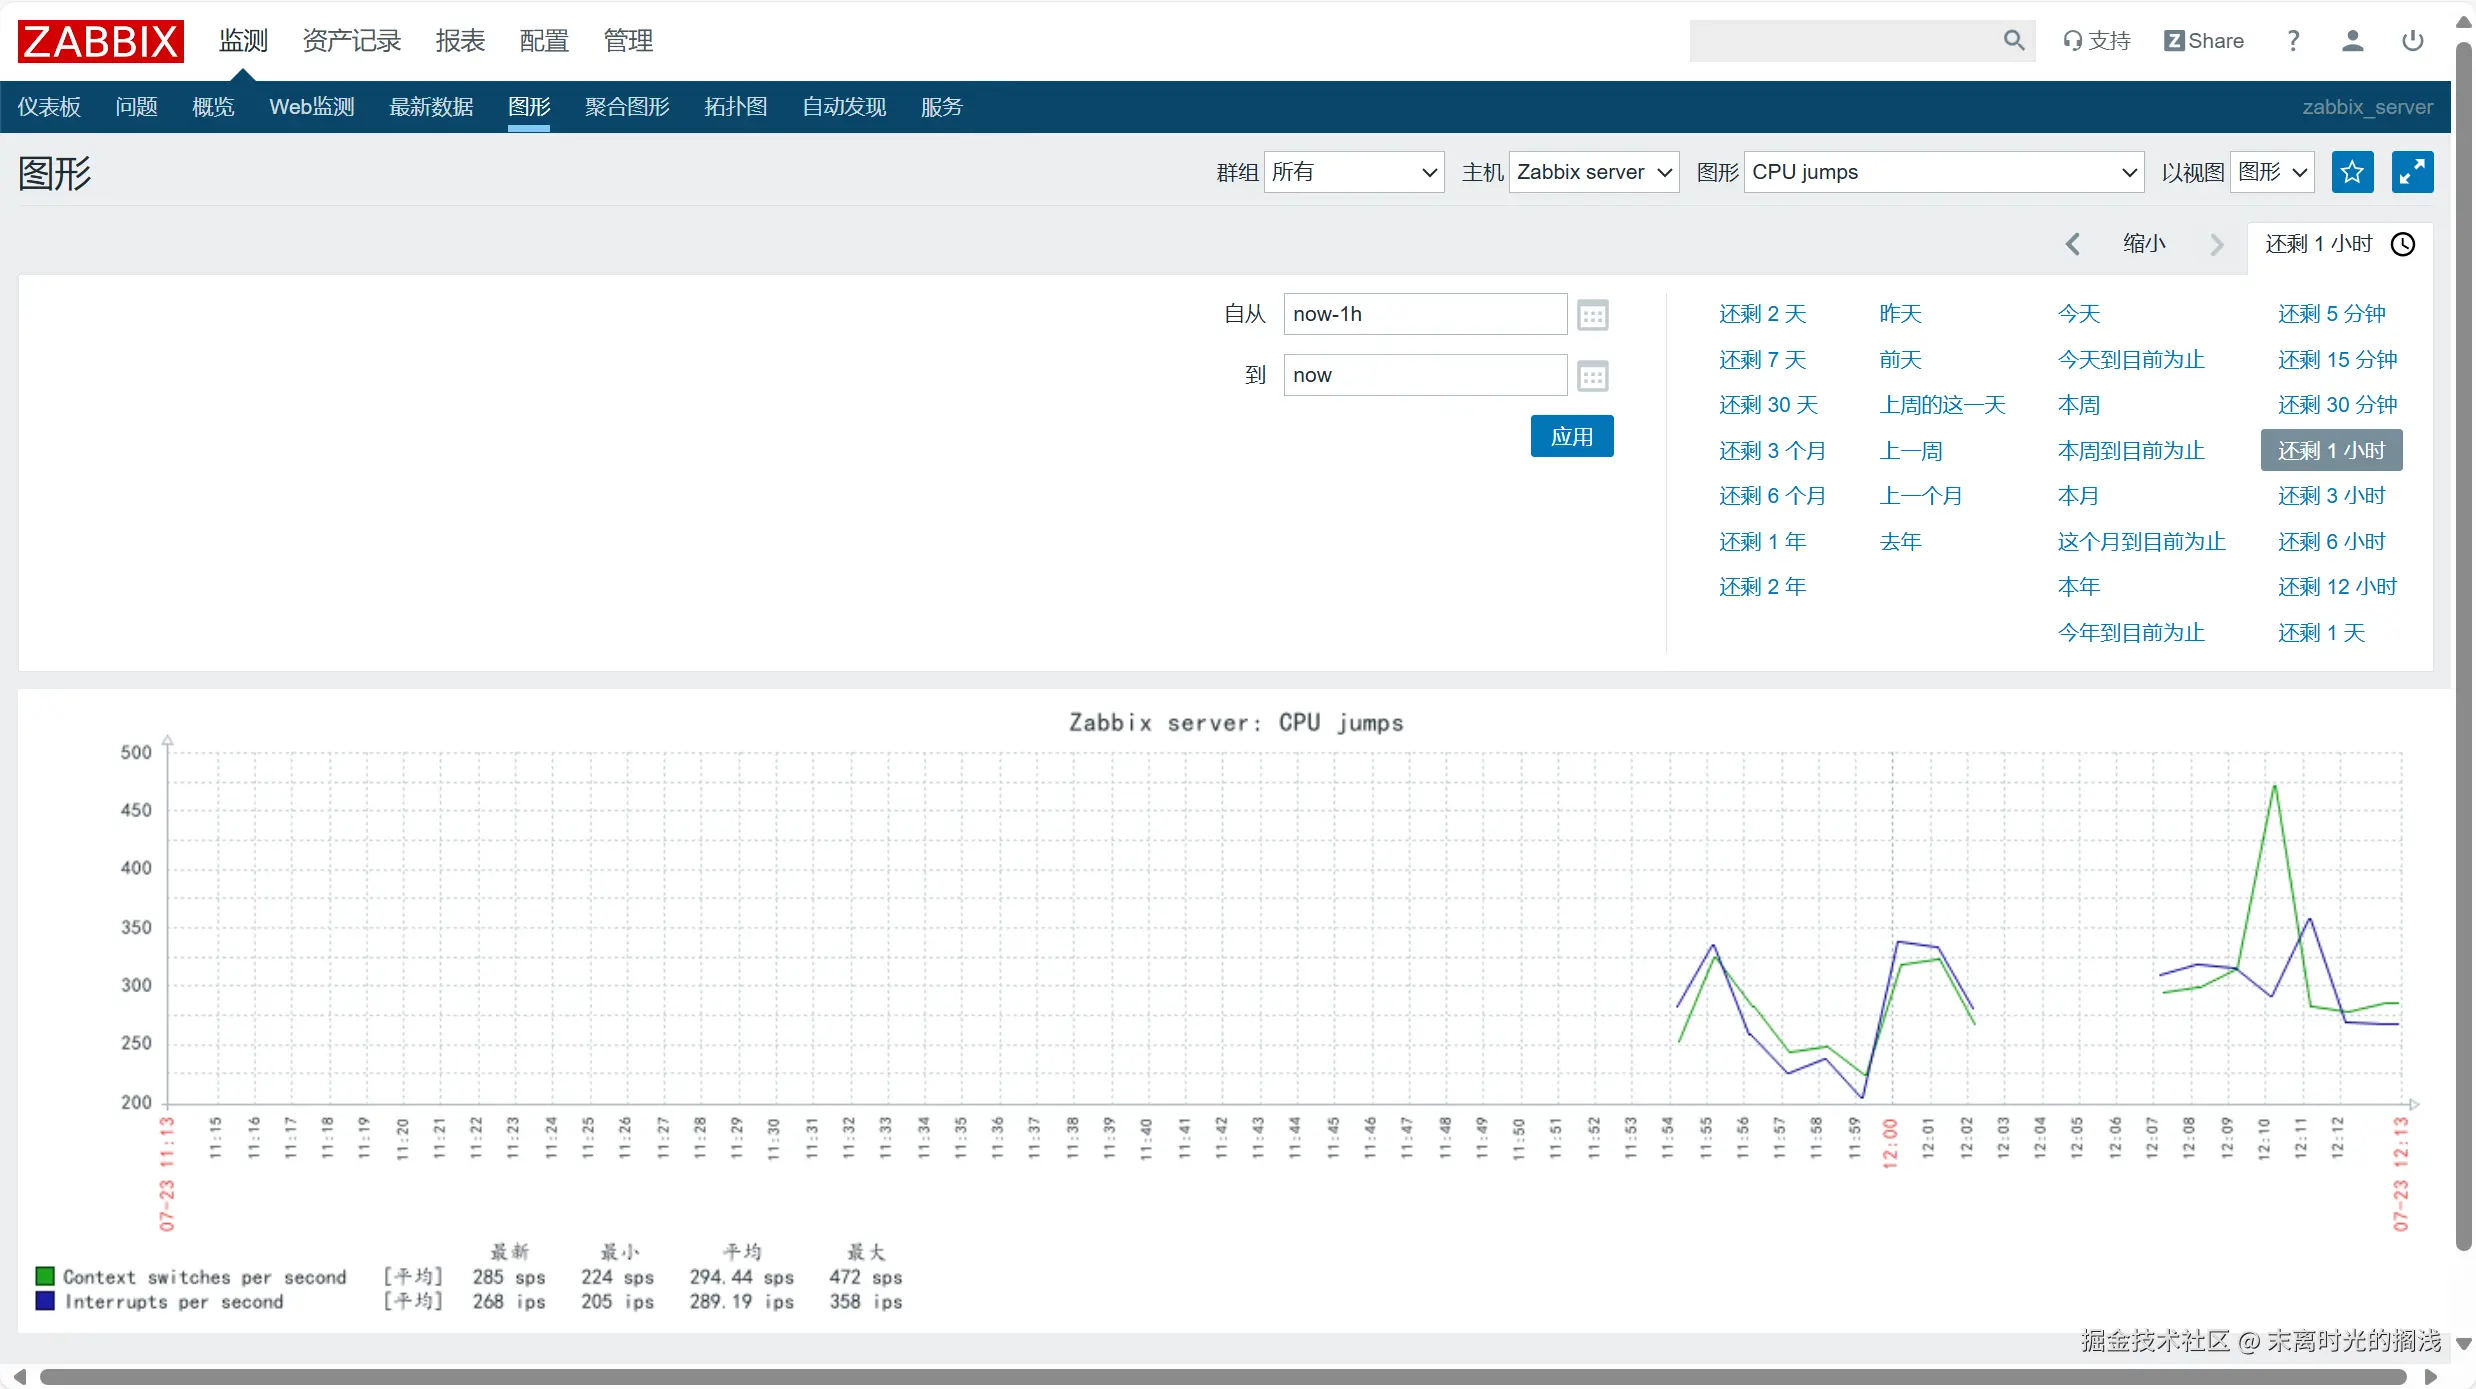Click the search magnifier icon
This screenshot has width=2476, height=1389.
click(x=2013, y=40)
